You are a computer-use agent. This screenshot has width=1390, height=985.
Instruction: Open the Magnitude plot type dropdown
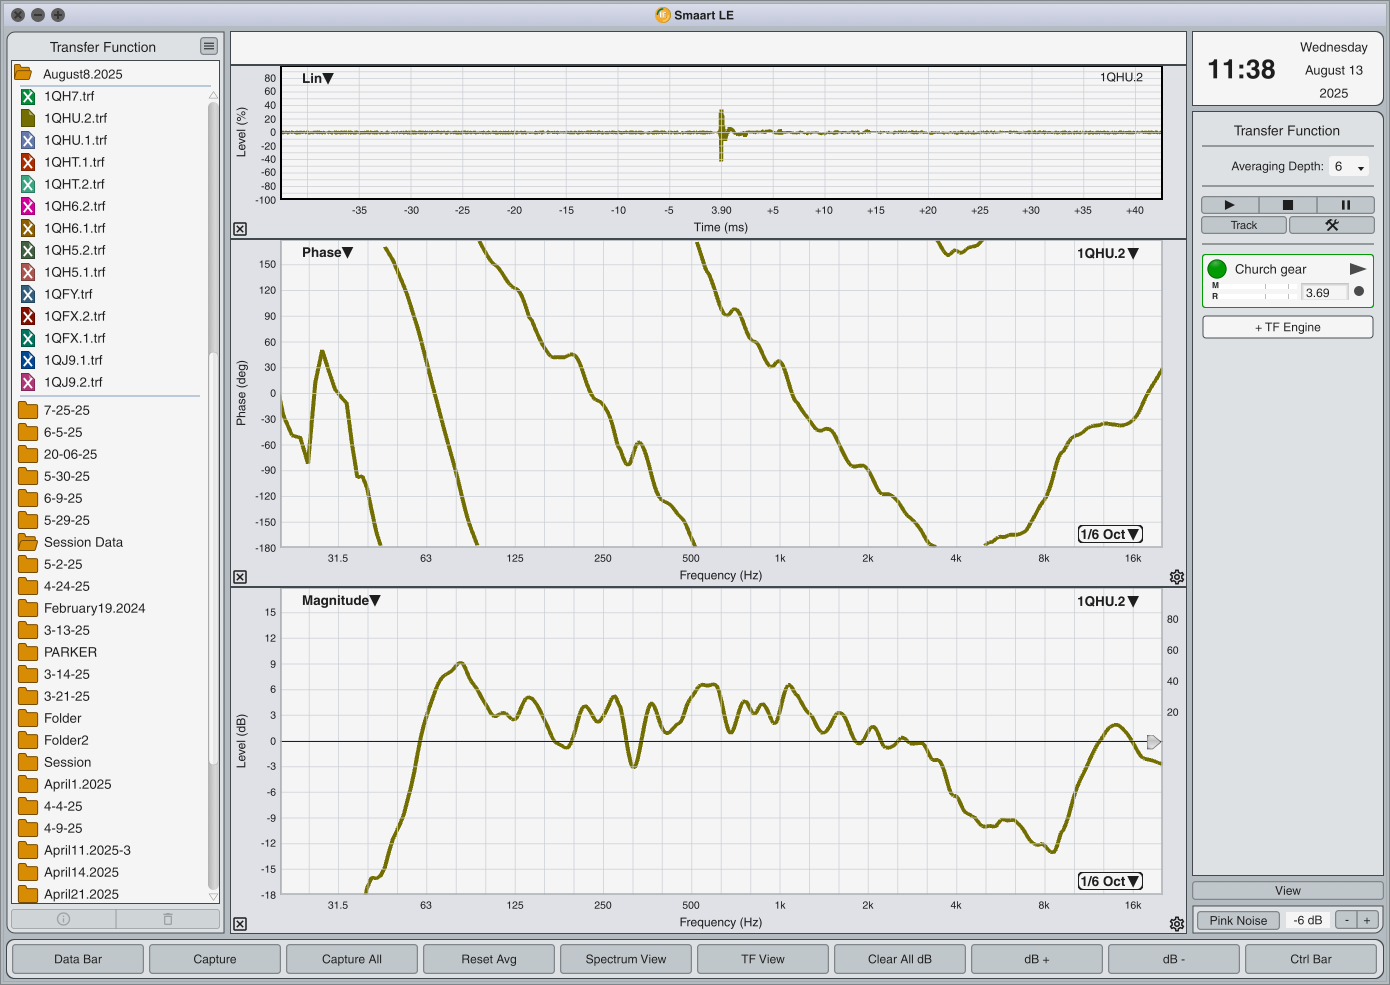coord(341,600)
